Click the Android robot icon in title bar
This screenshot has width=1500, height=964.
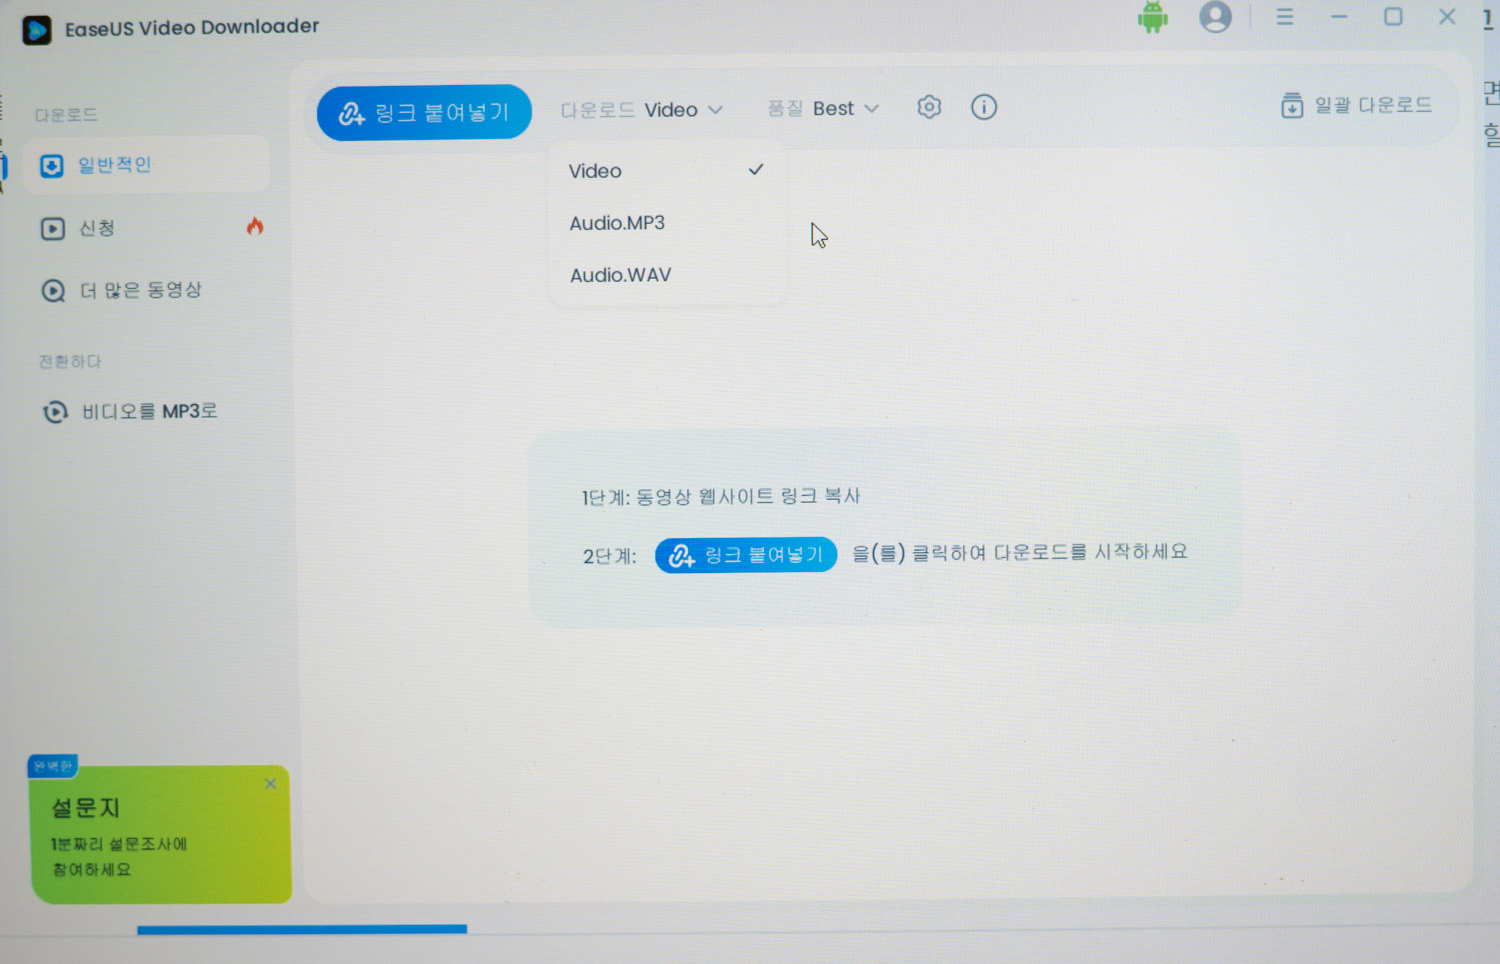point(1153,17)
